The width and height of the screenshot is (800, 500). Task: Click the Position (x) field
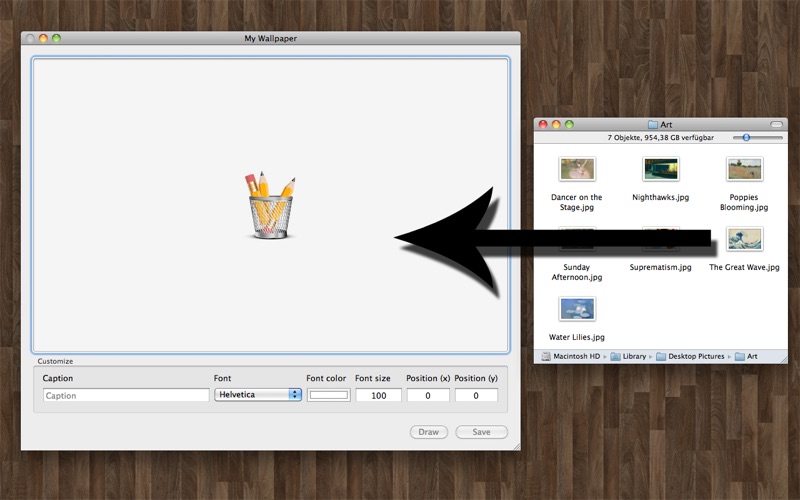pyautogui.click(x=428, y=395)
